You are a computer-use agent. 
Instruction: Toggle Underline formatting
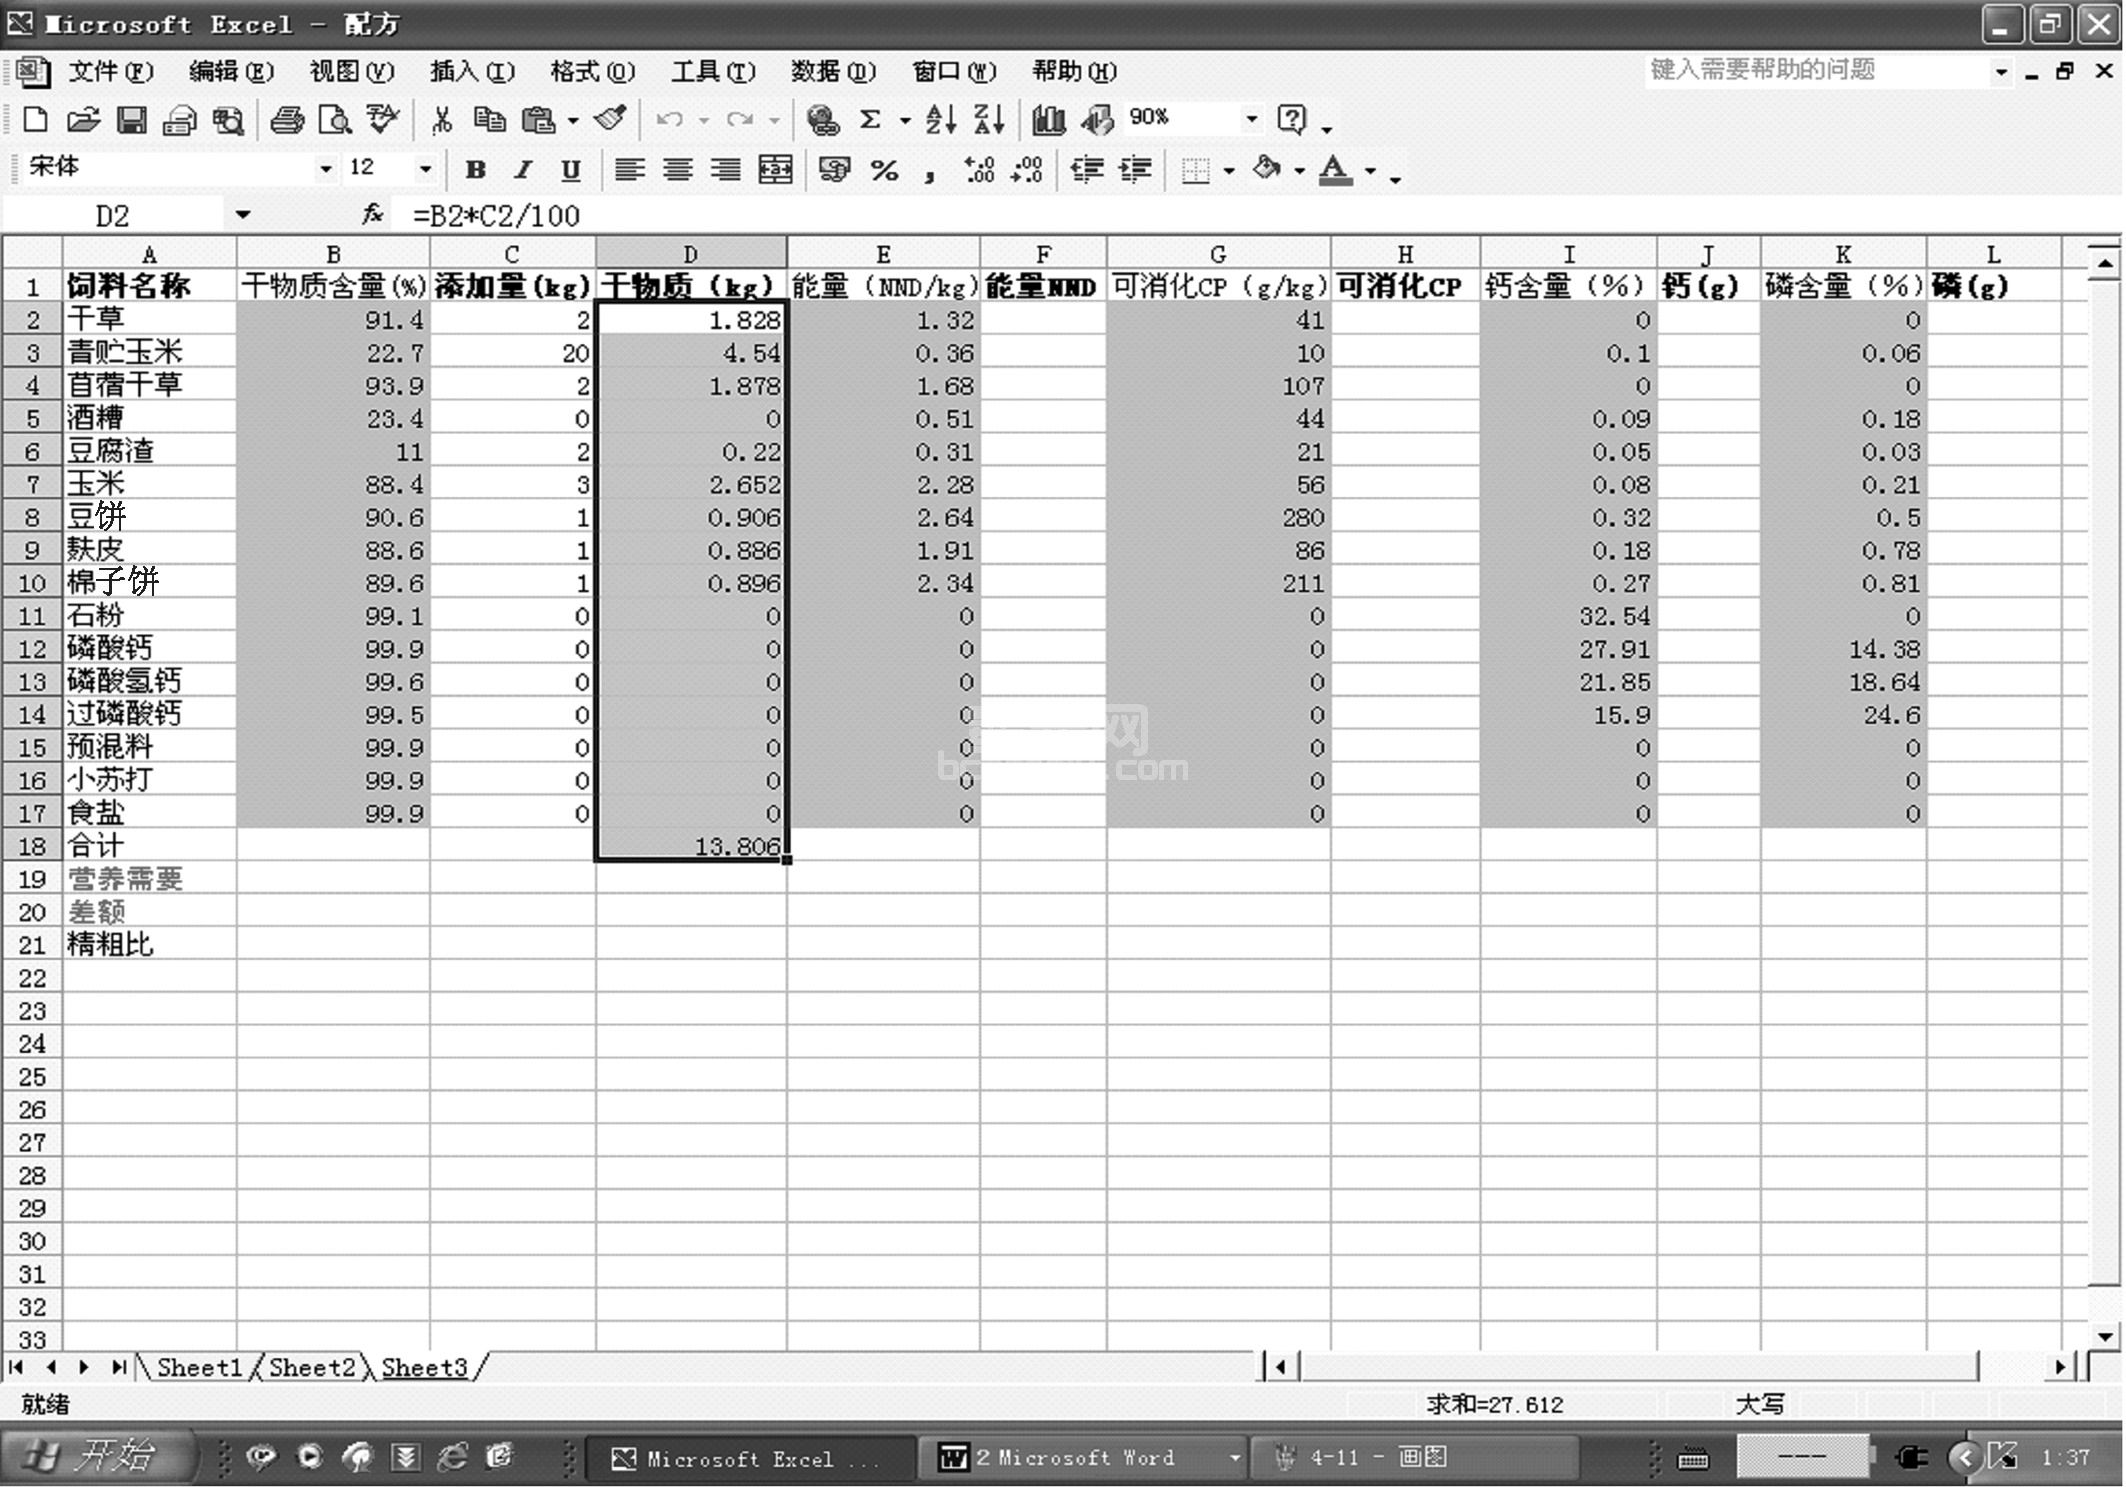click(x=570, y=170)
